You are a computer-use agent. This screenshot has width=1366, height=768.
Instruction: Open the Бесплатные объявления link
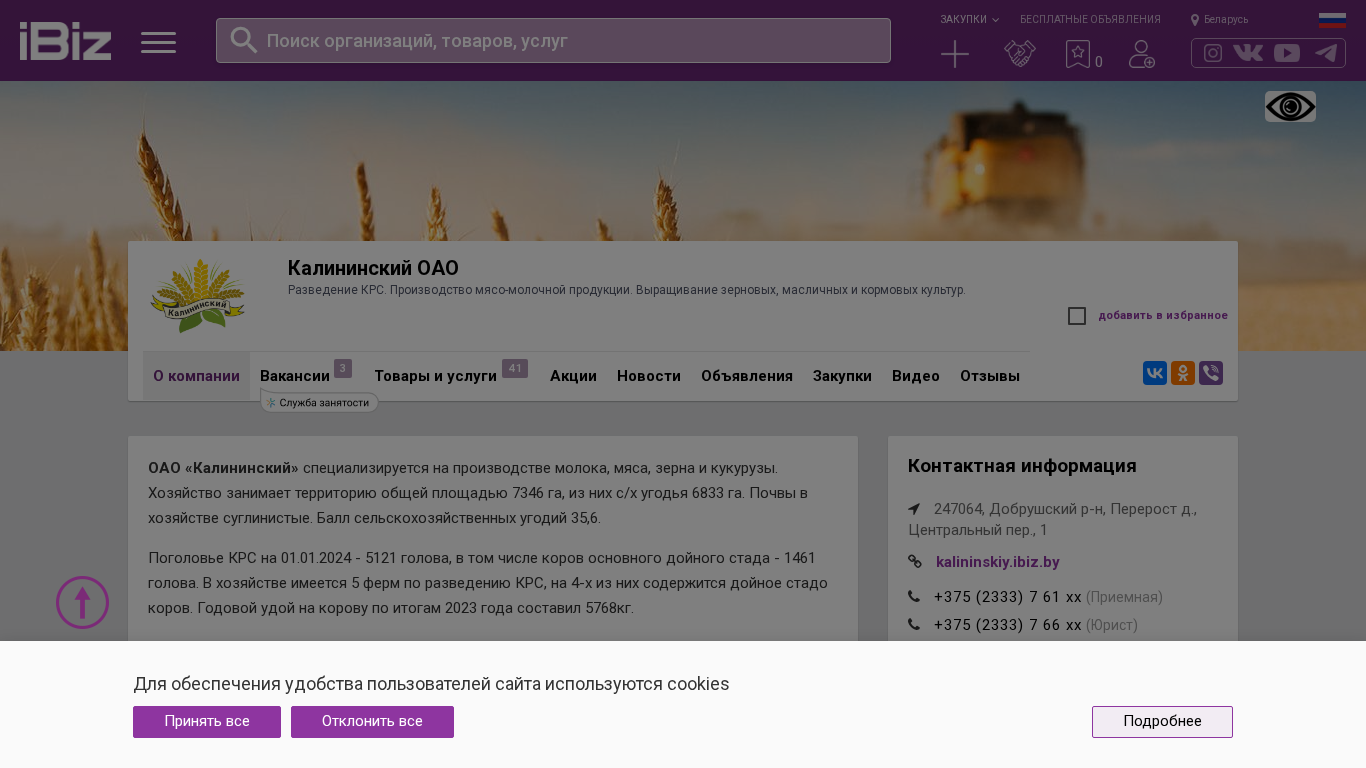pyautogui.click(x=1090, y=19)
